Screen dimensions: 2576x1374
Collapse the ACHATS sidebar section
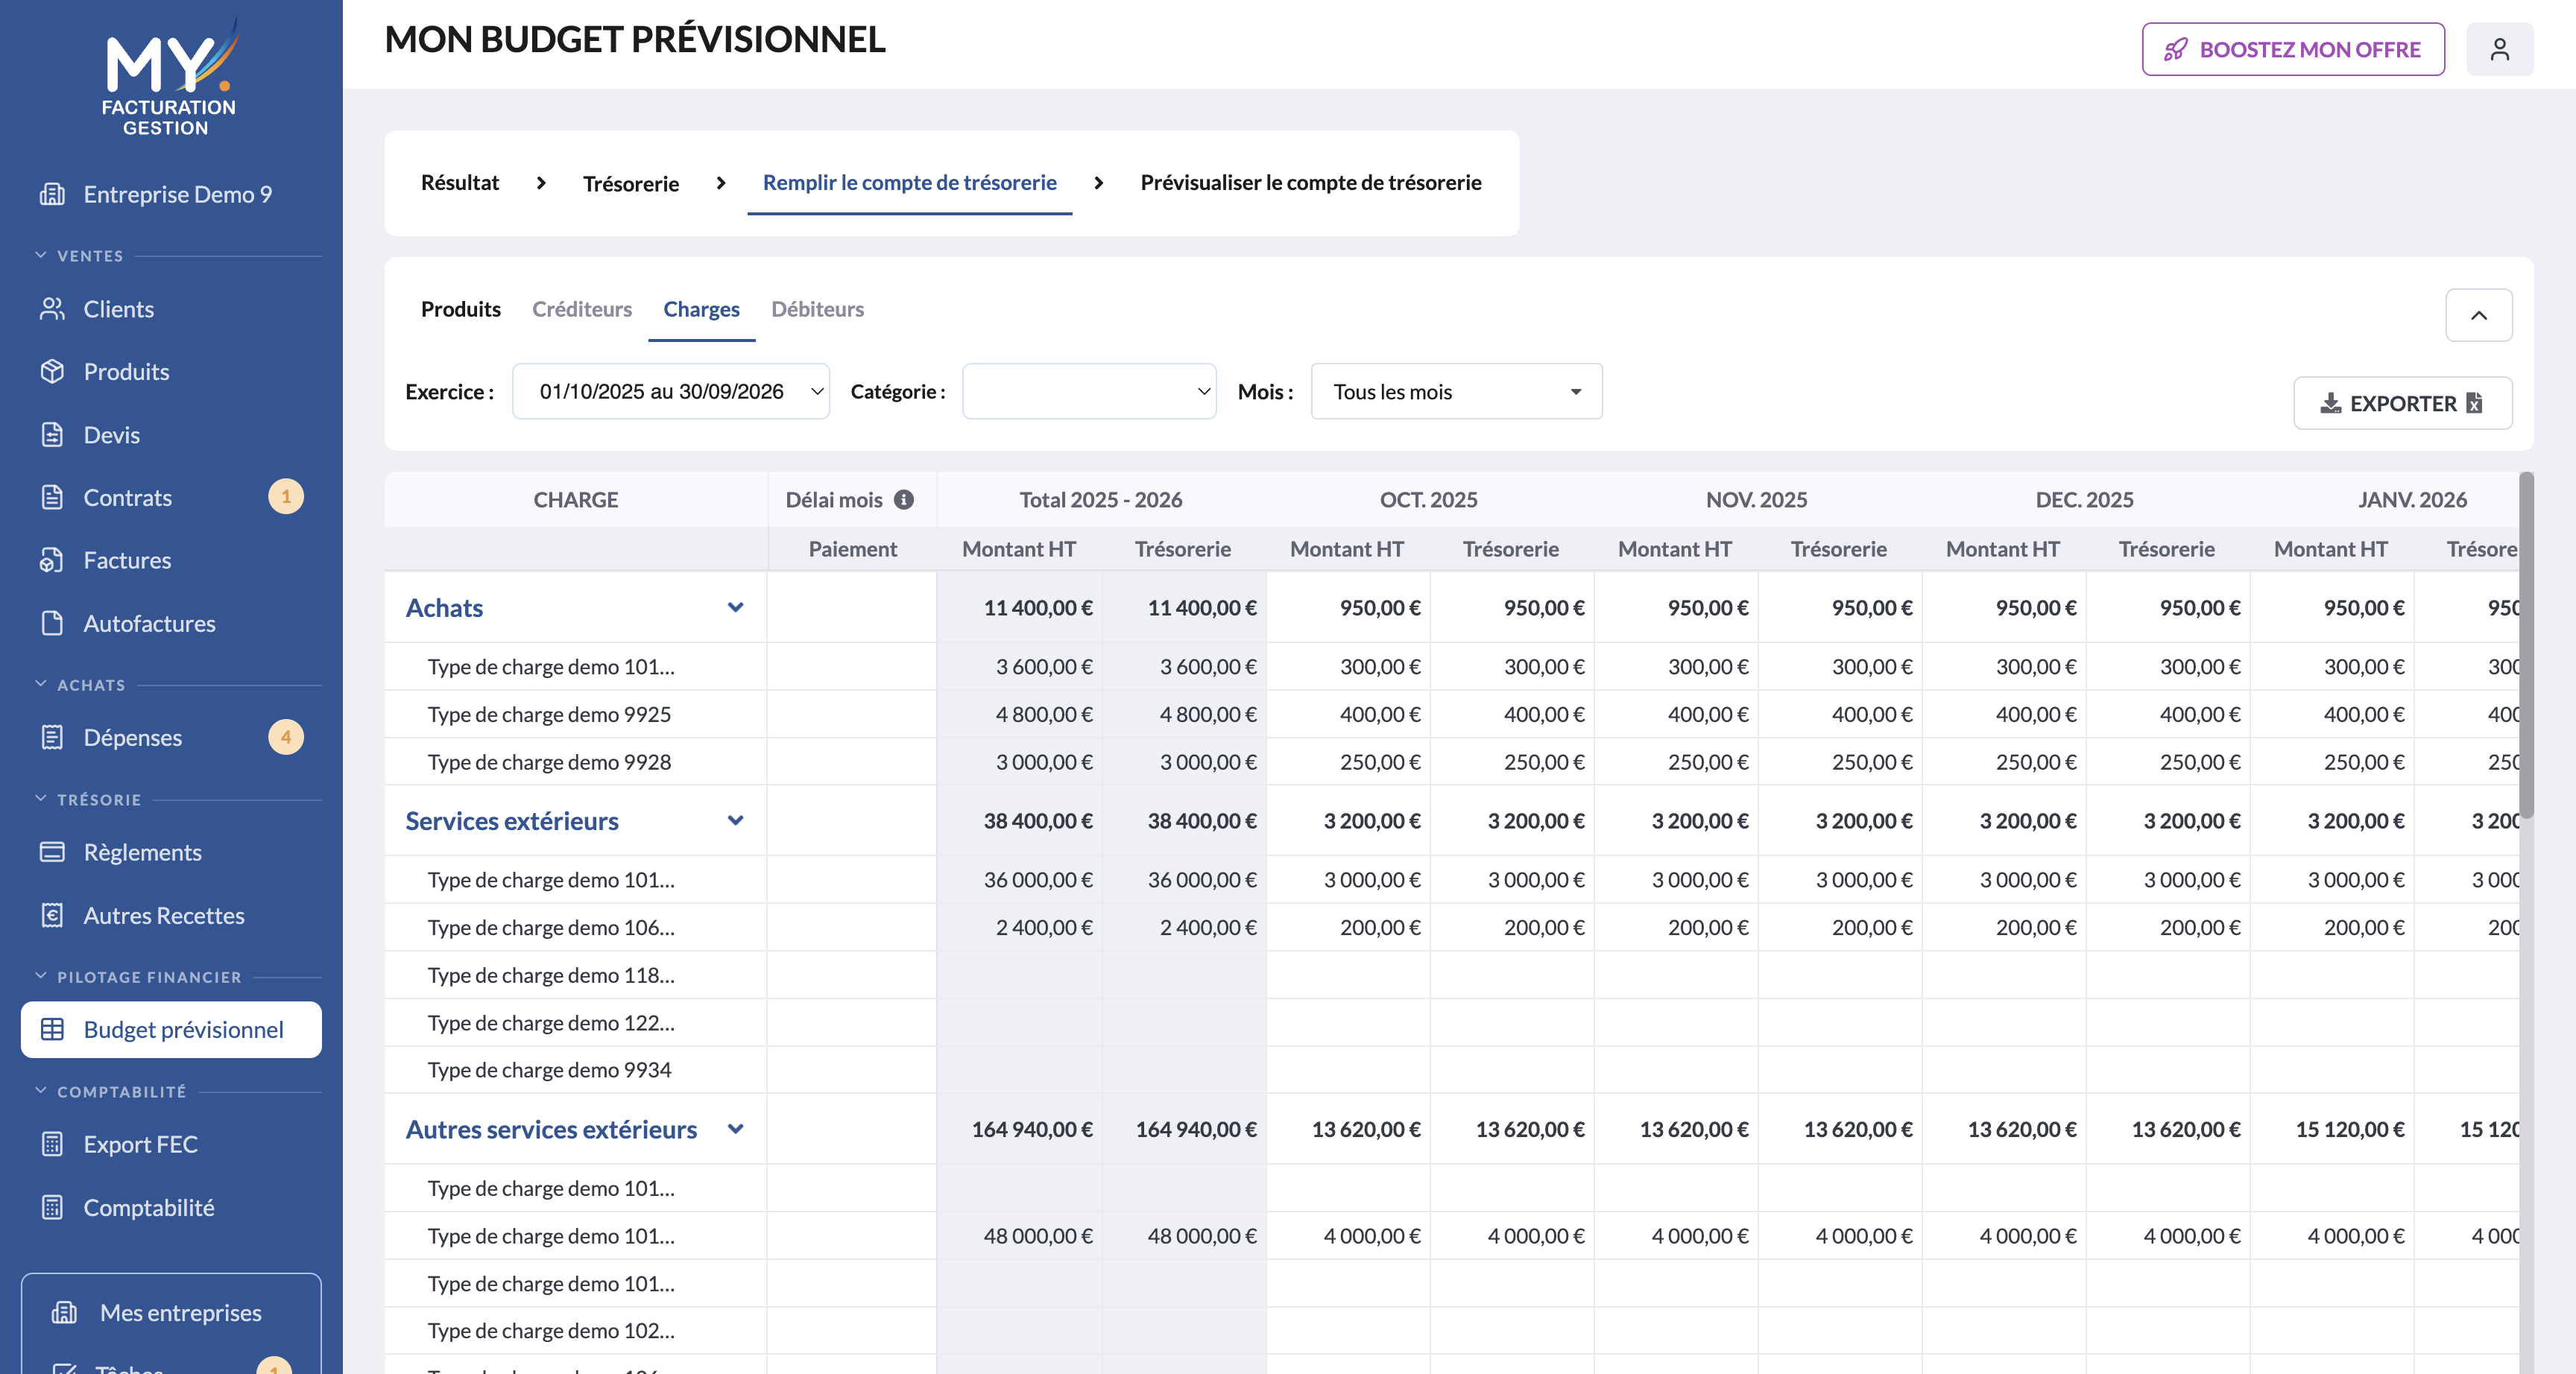[41, 684]
